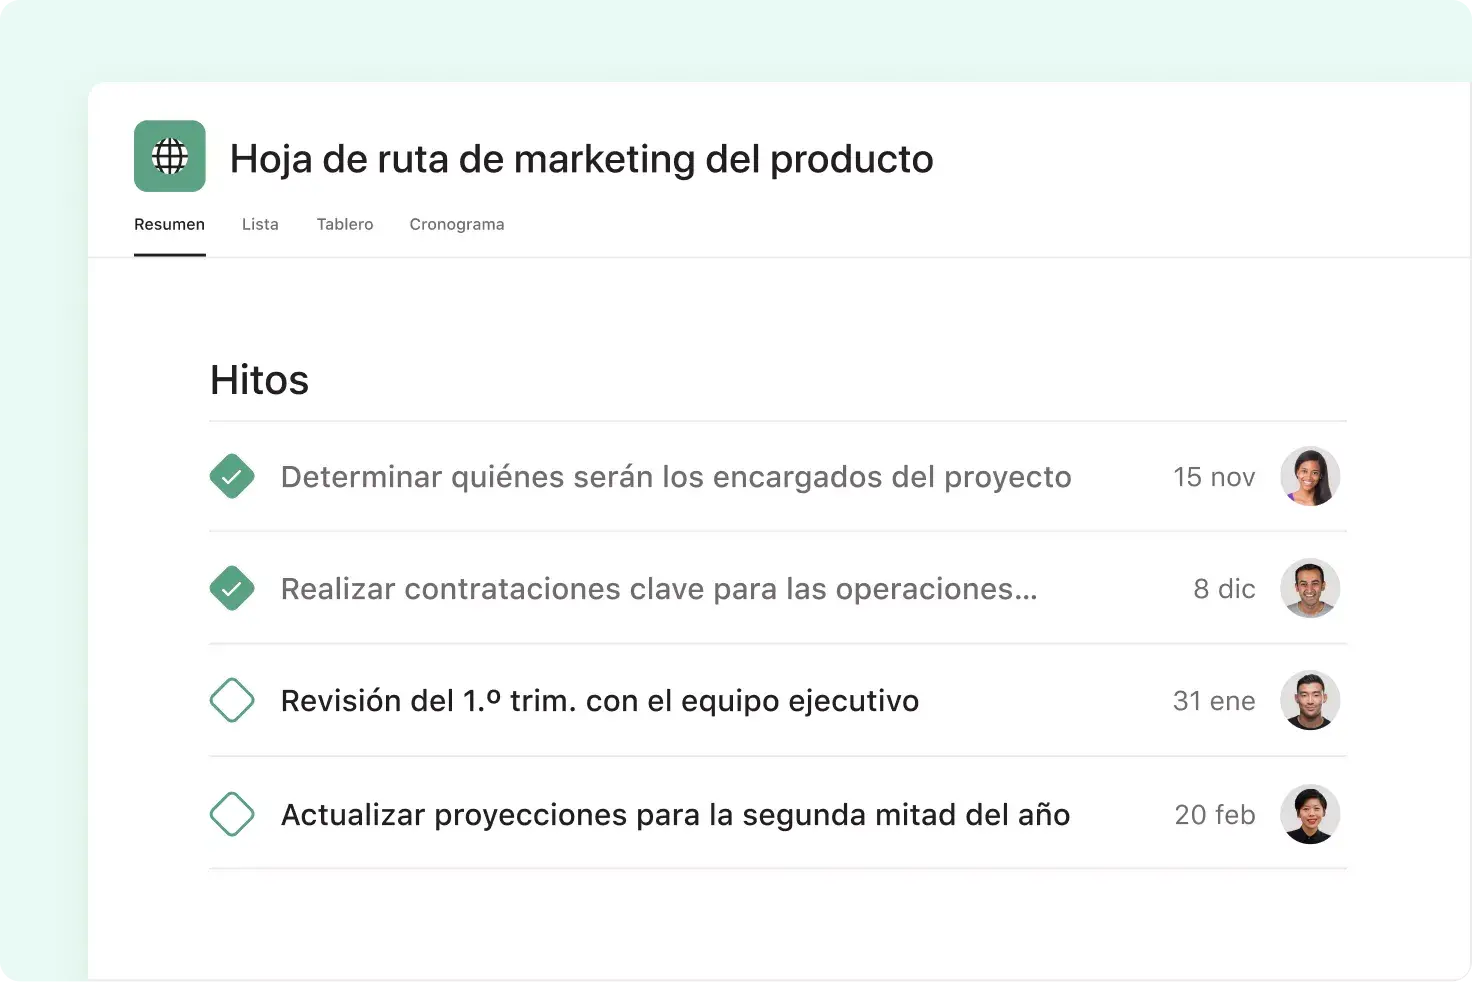Select the Resumen tab
1472x982 pixels.
(x=169, y=224)
